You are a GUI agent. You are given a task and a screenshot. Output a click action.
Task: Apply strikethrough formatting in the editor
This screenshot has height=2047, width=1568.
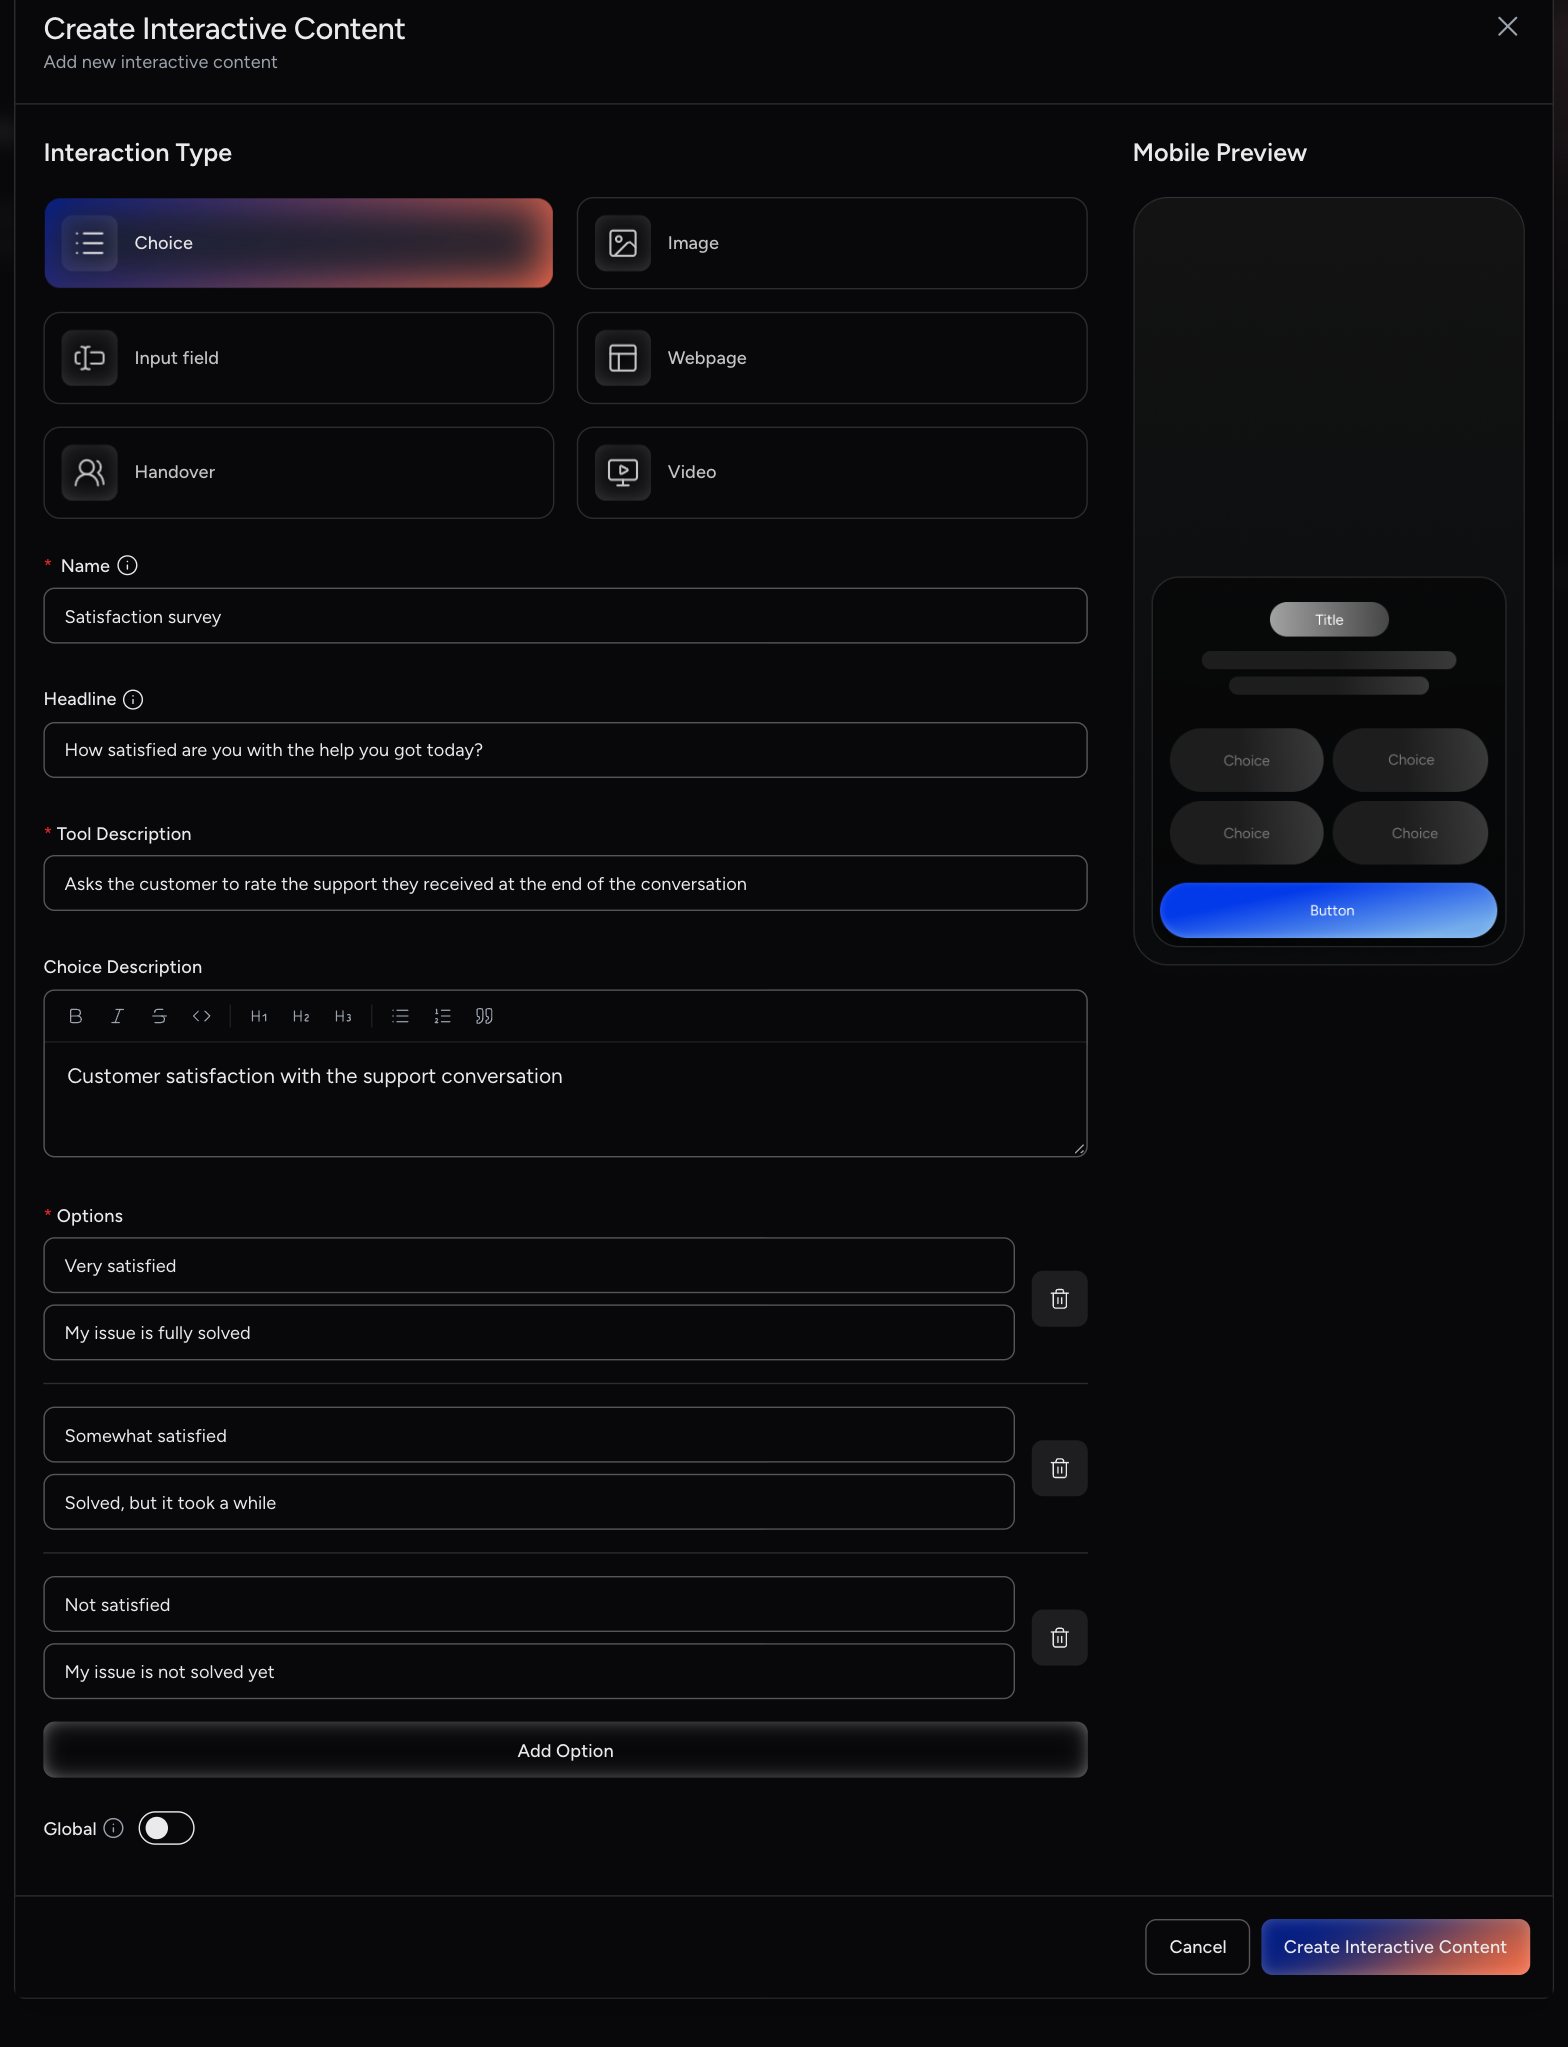[x=159, y=1016]
